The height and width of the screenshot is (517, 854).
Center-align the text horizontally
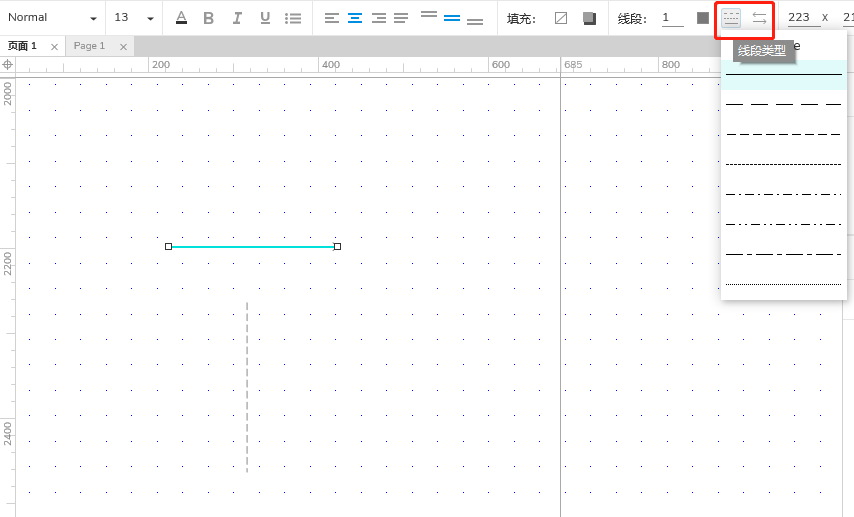pos(355,19)
